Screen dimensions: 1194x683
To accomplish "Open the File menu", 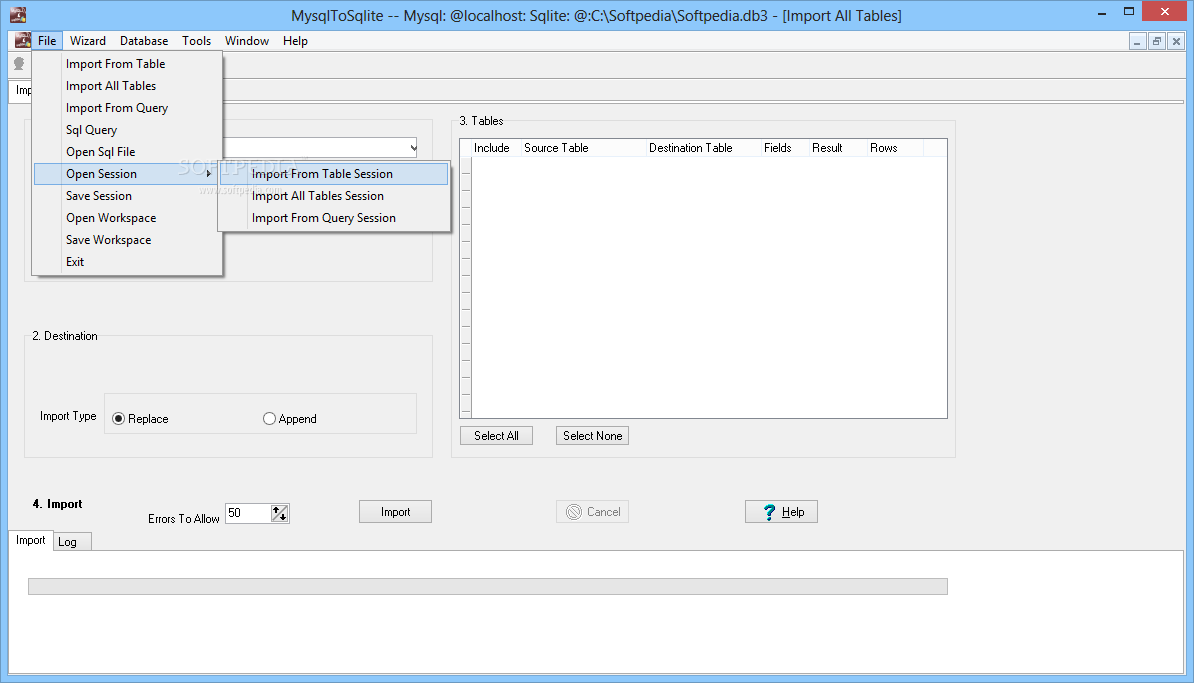I will (x=47, y=41).
